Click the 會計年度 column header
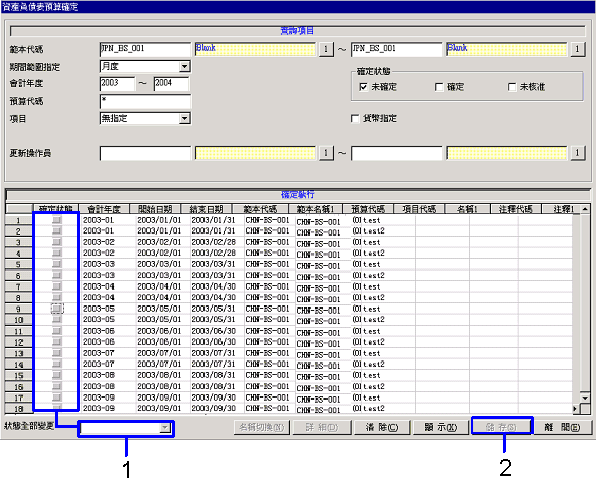The image size is (600, 485). pyautogui.click(x=104, y=209)
